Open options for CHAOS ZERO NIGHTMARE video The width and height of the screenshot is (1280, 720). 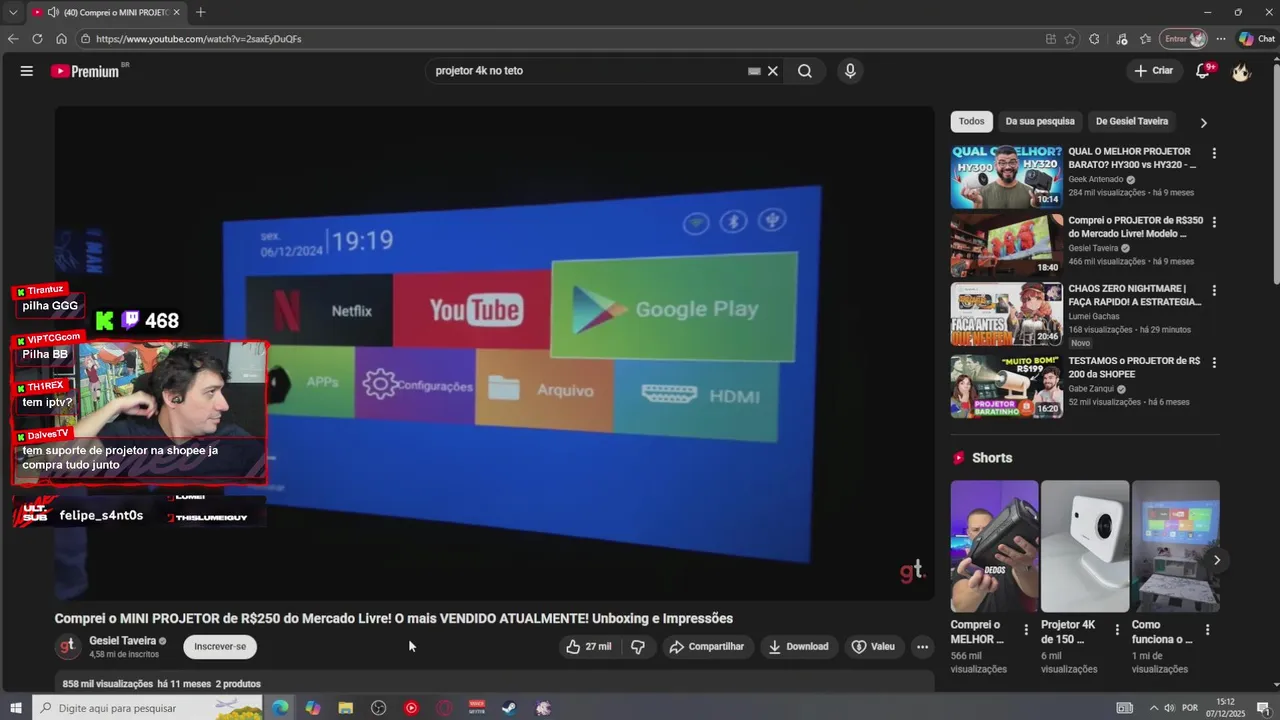coord(1214,291)
